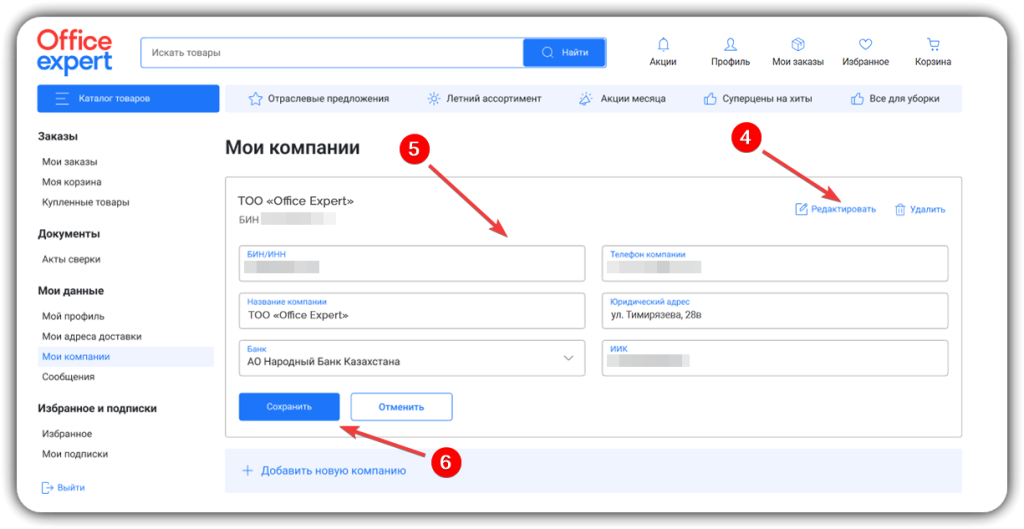The width and height of the screenshot is (1024, 529).
Task: Click the Название компании input field
Action: 412,311
